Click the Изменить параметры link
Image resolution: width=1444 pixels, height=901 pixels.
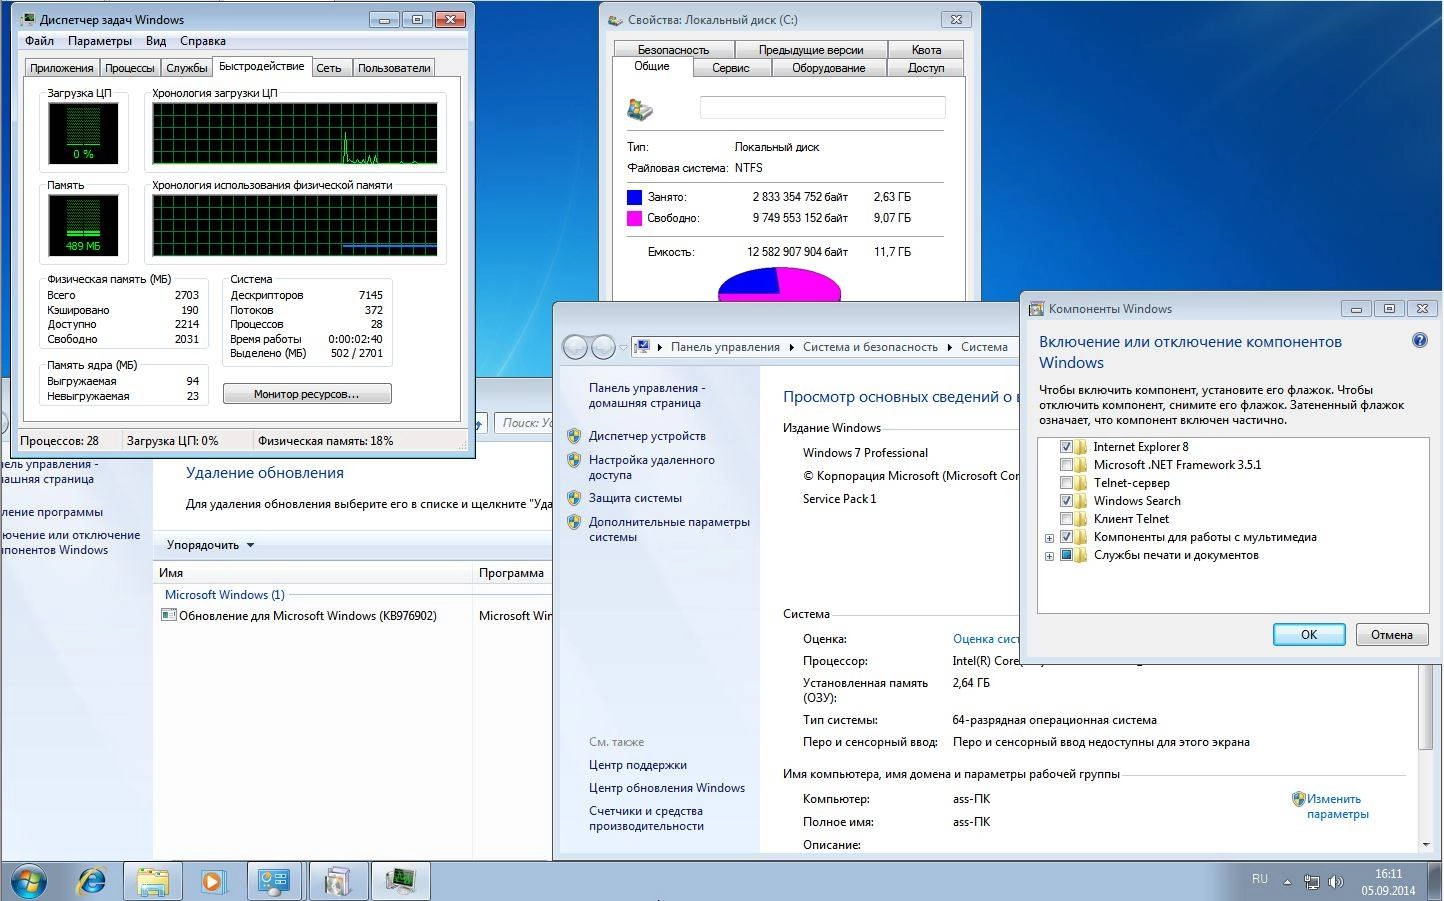(1338, 806)
